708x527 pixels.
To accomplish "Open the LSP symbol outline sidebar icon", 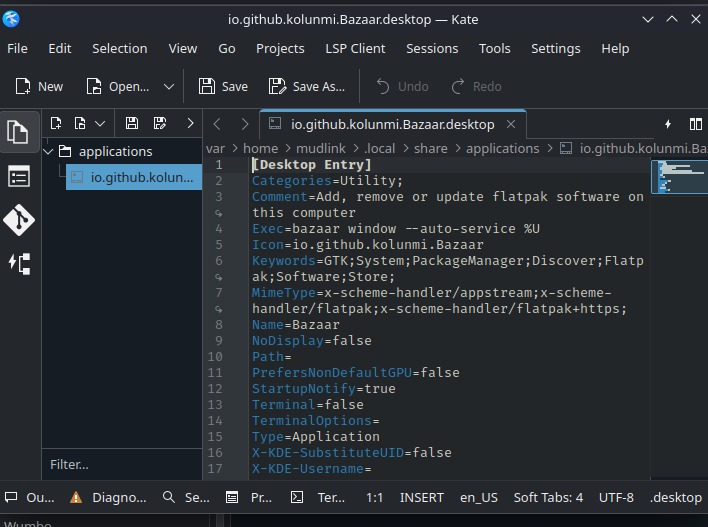I will coord(19,263).
